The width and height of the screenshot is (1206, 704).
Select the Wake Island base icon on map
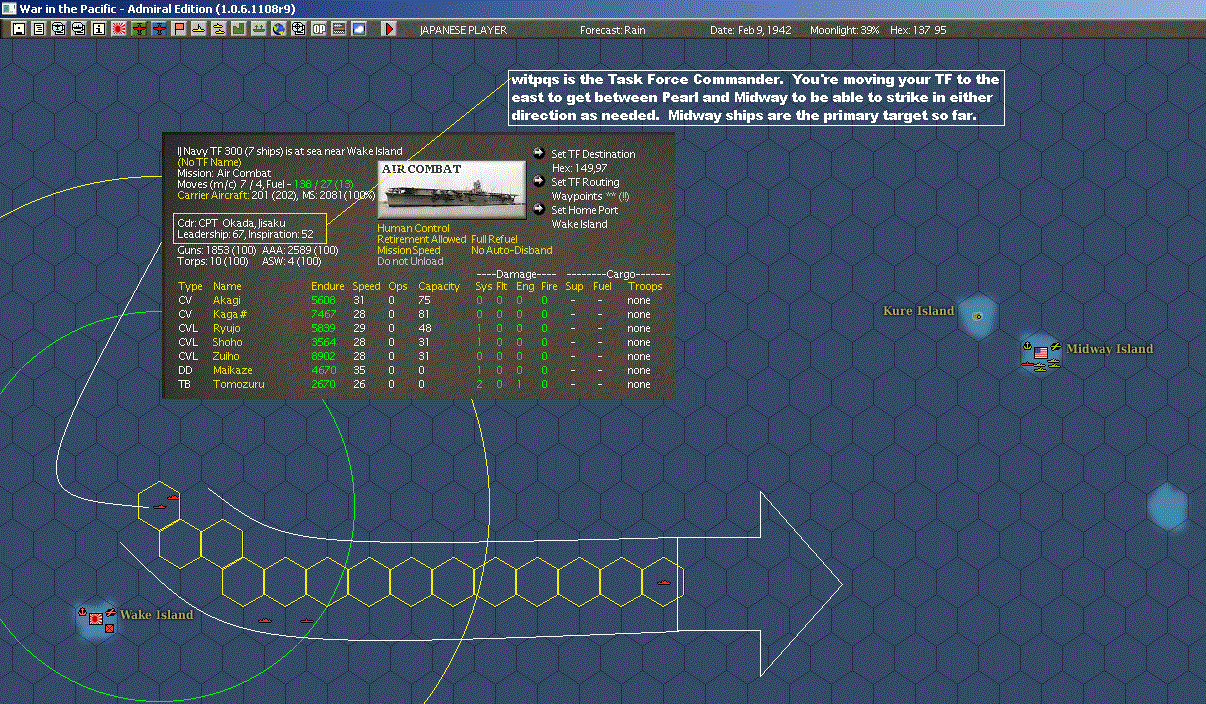click(96, 620)
